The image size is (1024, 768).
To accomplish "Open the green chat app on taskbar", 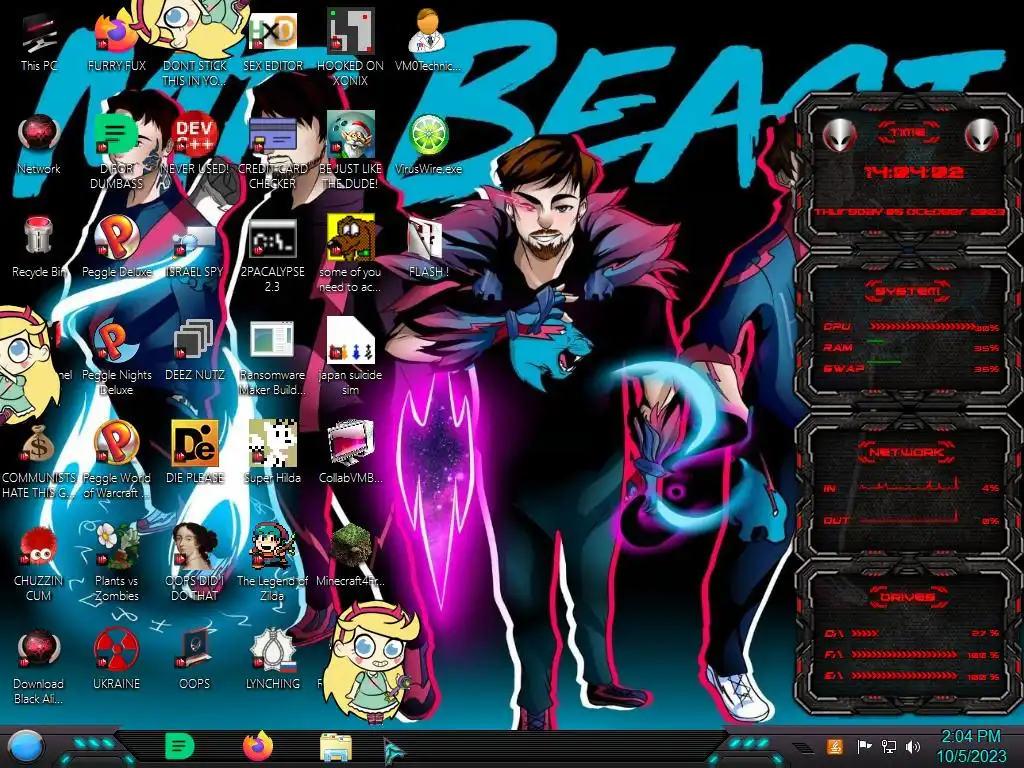I will [179, 746].
